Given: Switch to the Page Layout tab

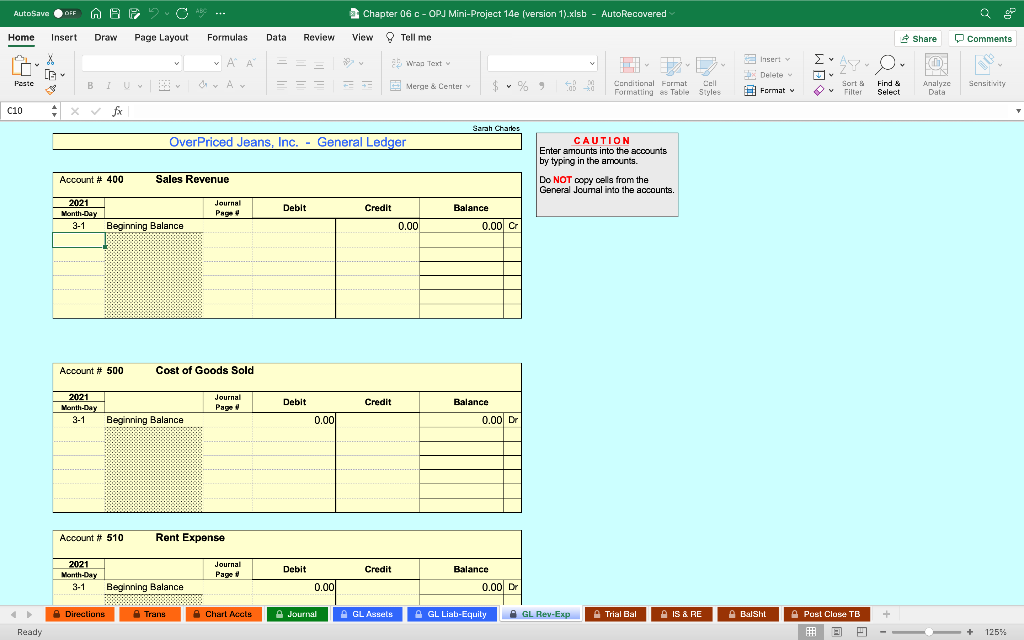Looking at the screenshot, I should 161,37.
